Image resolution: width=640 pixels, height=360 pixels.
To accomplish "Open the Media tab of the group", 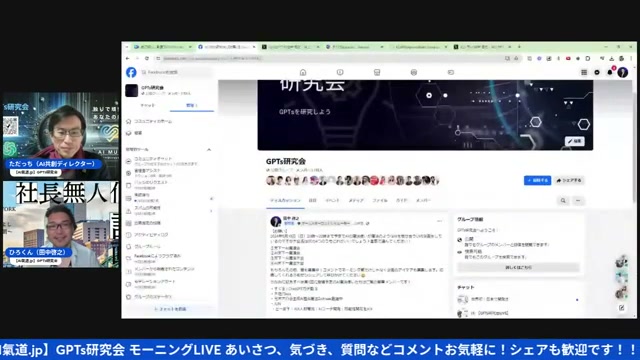I will 356,200.
